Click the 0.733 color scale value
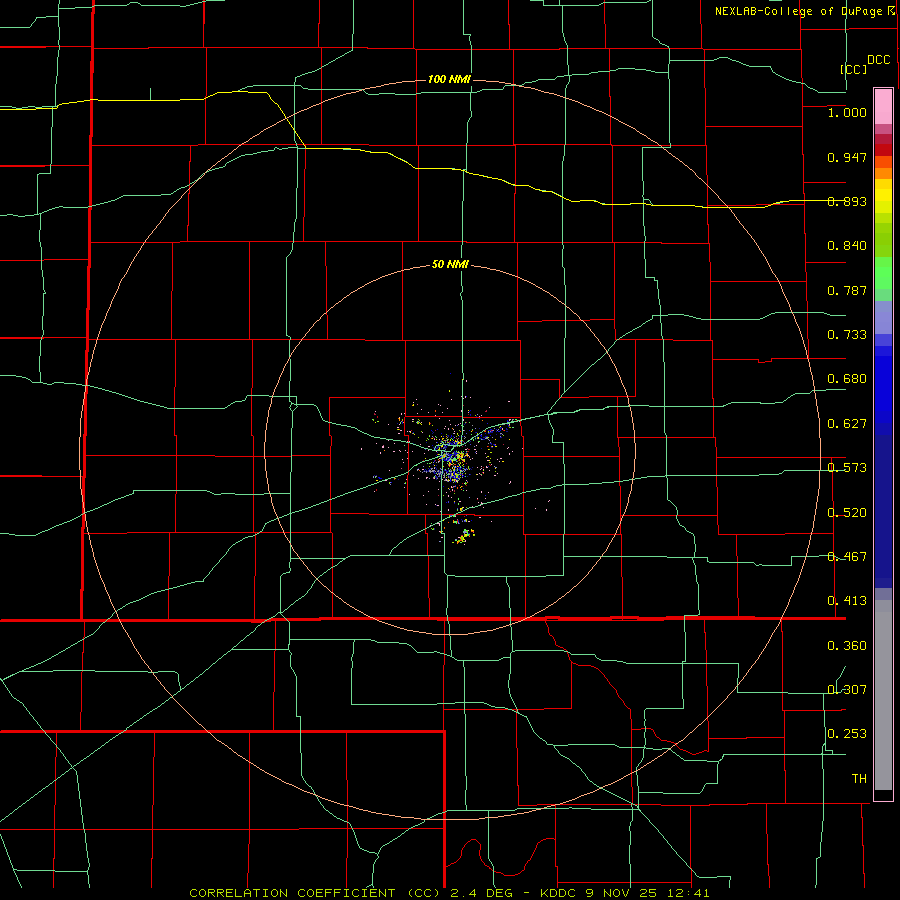The width and height of the screenshot is (900, 900). click(x=847, y=335)
